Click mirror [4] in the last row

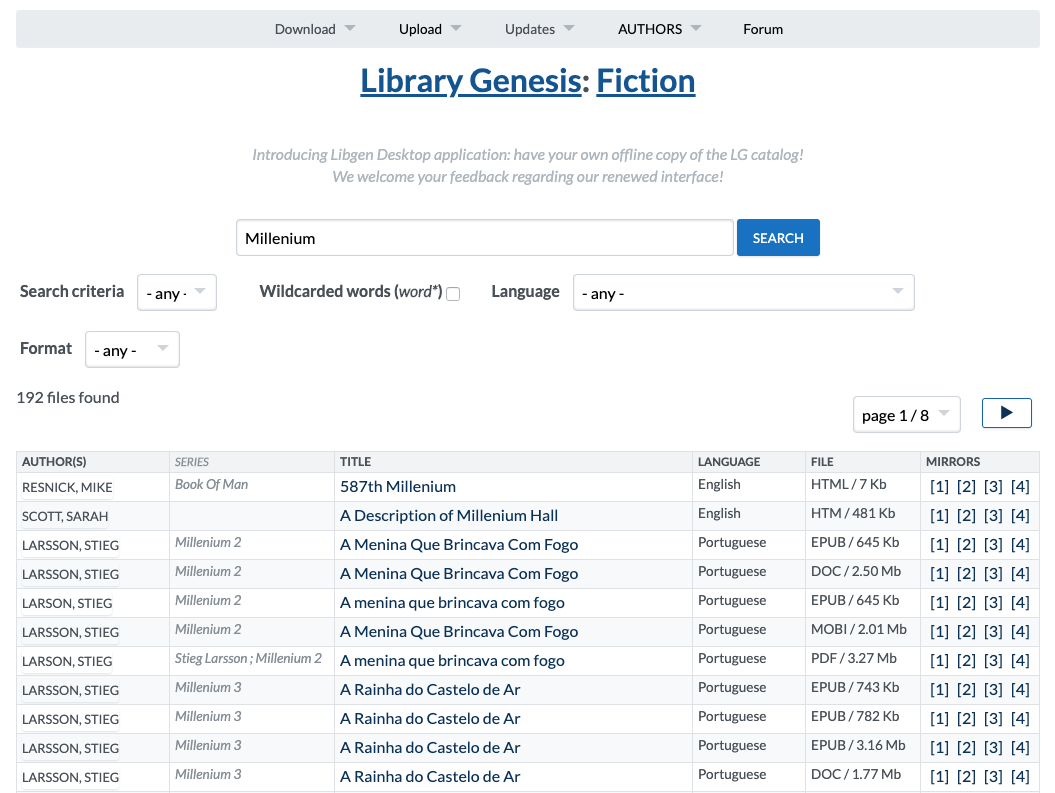tap(1019, 775)
